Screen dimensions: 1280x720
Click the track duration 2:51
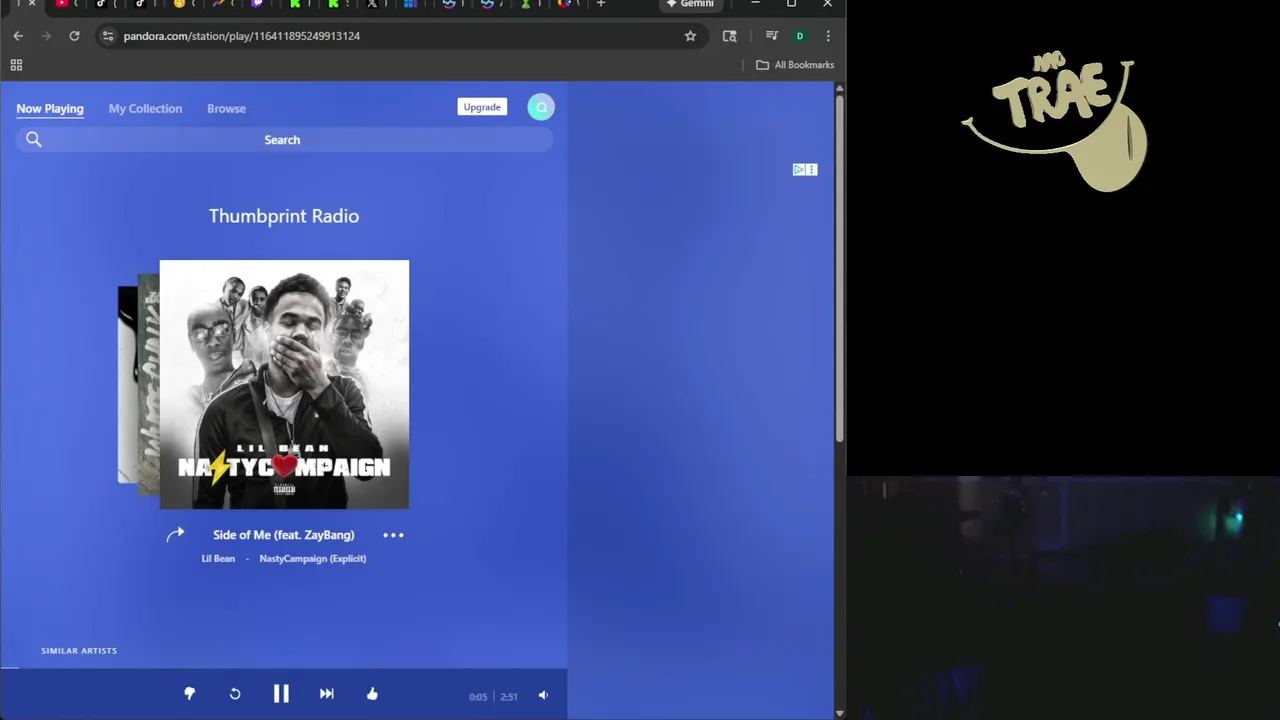coord(509,697)
